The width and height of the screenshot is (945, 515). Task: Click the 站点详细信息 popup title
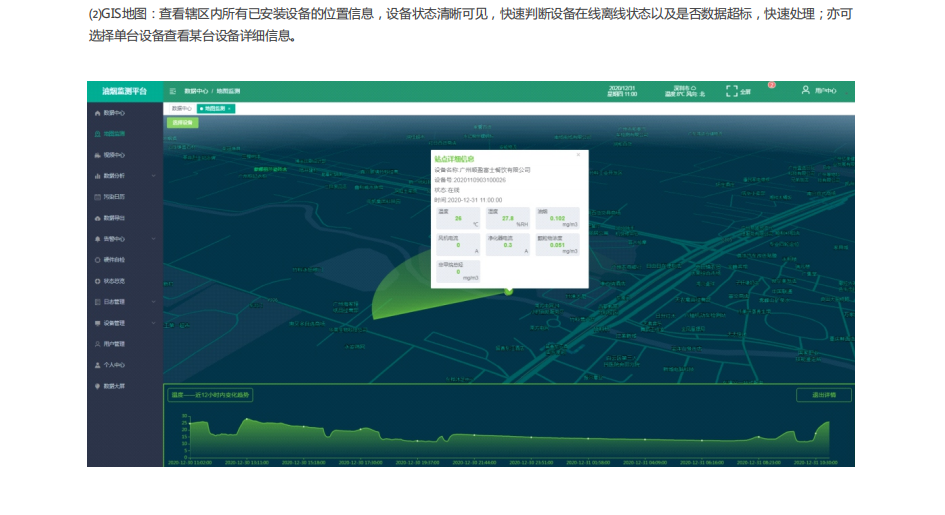(454, 159)
